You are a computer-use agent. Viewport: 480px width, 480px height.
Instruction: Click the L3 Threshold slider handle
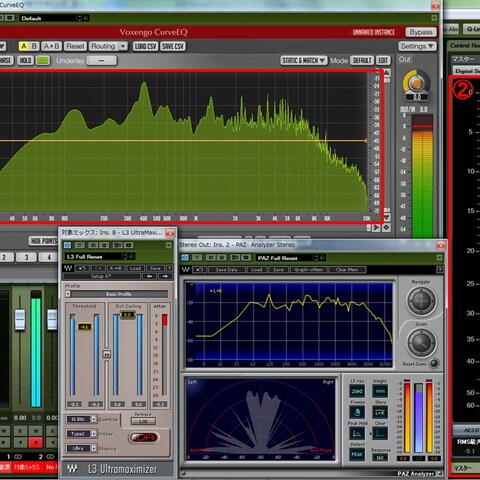(84, 327)
